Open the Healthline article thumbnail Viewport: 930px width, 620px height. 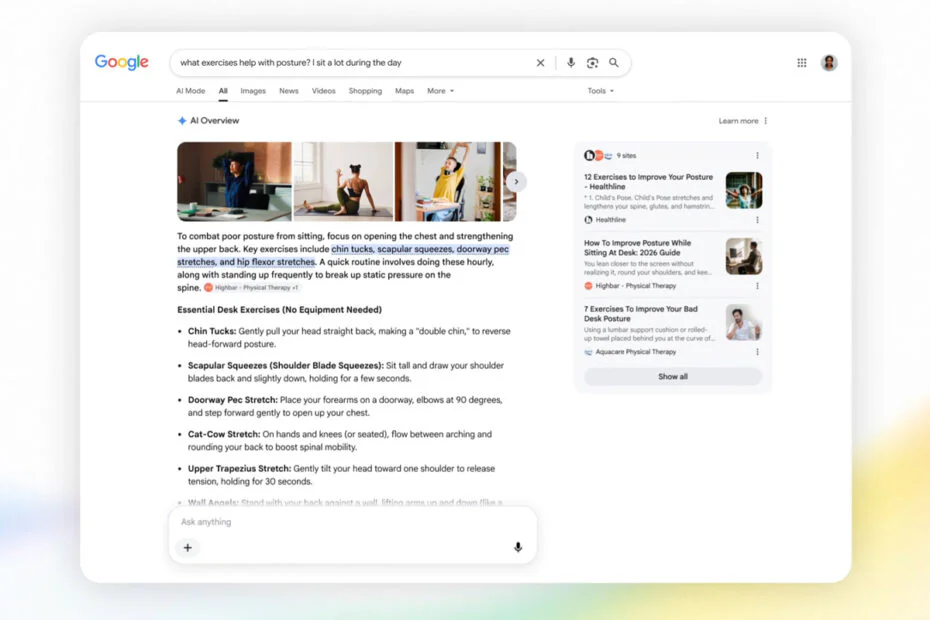coord(744,190)
